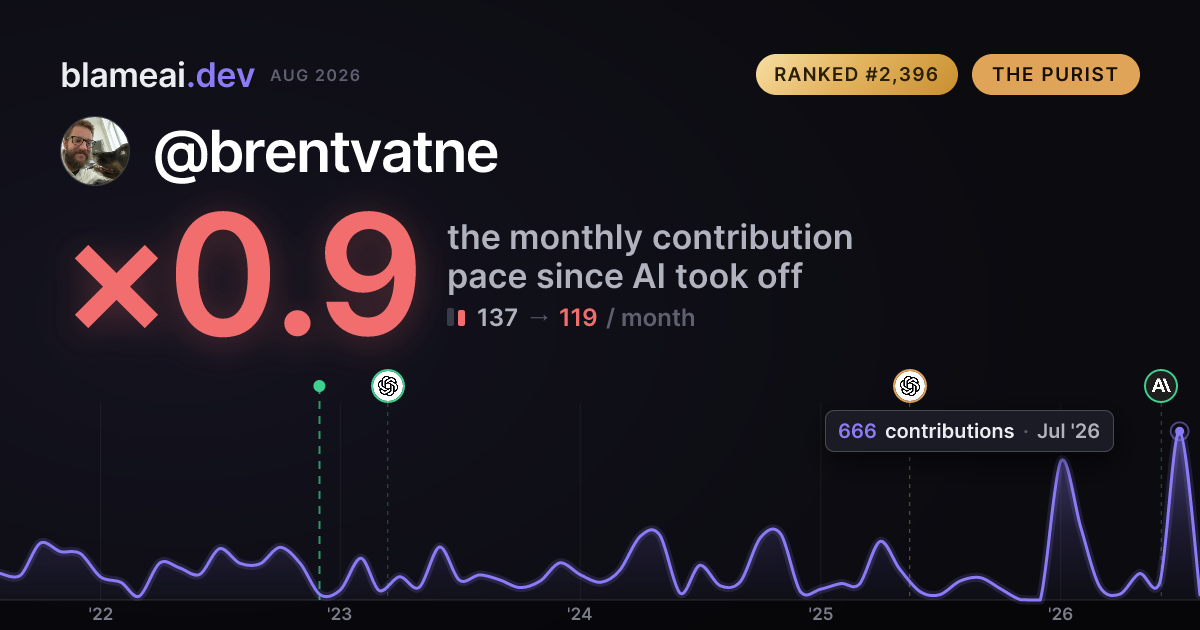
Task: Click the 119 per month value
Action: point(578,318)
